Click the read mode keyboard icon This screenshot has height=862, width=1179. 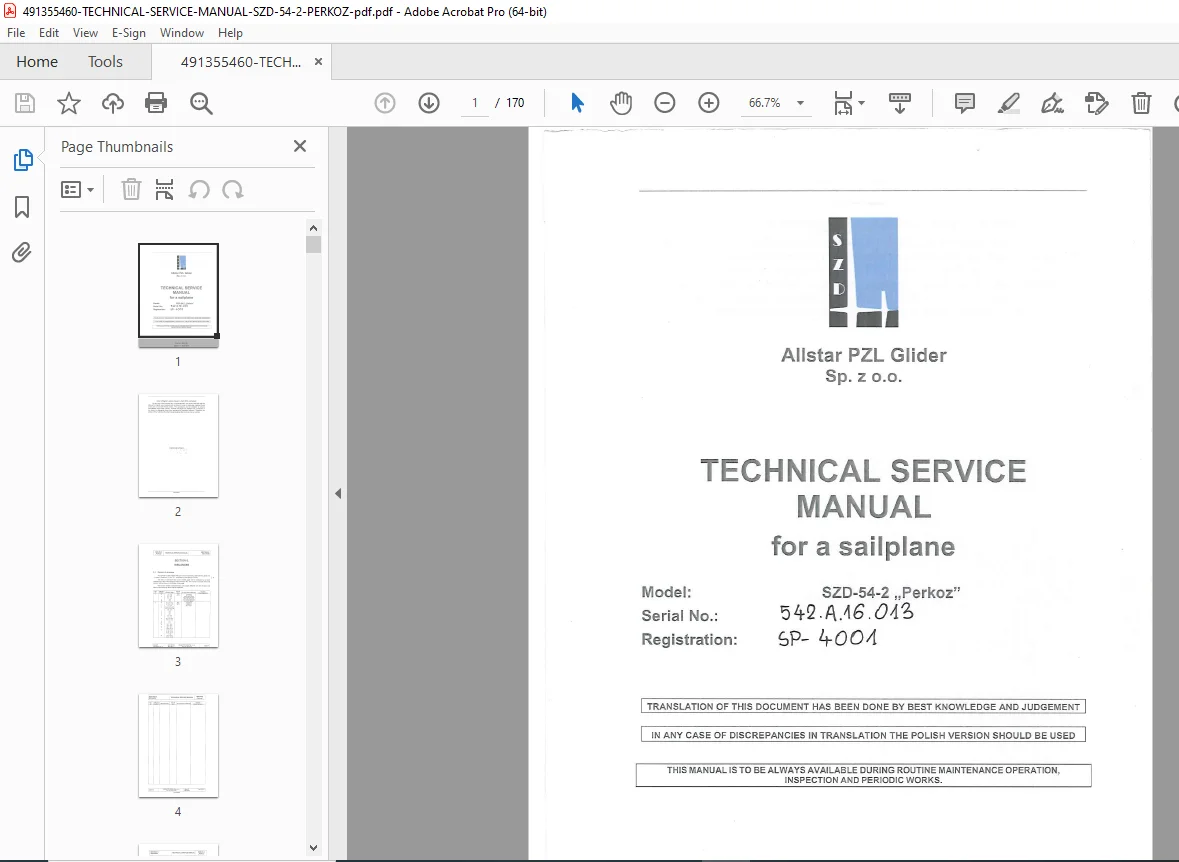(899, 103)
